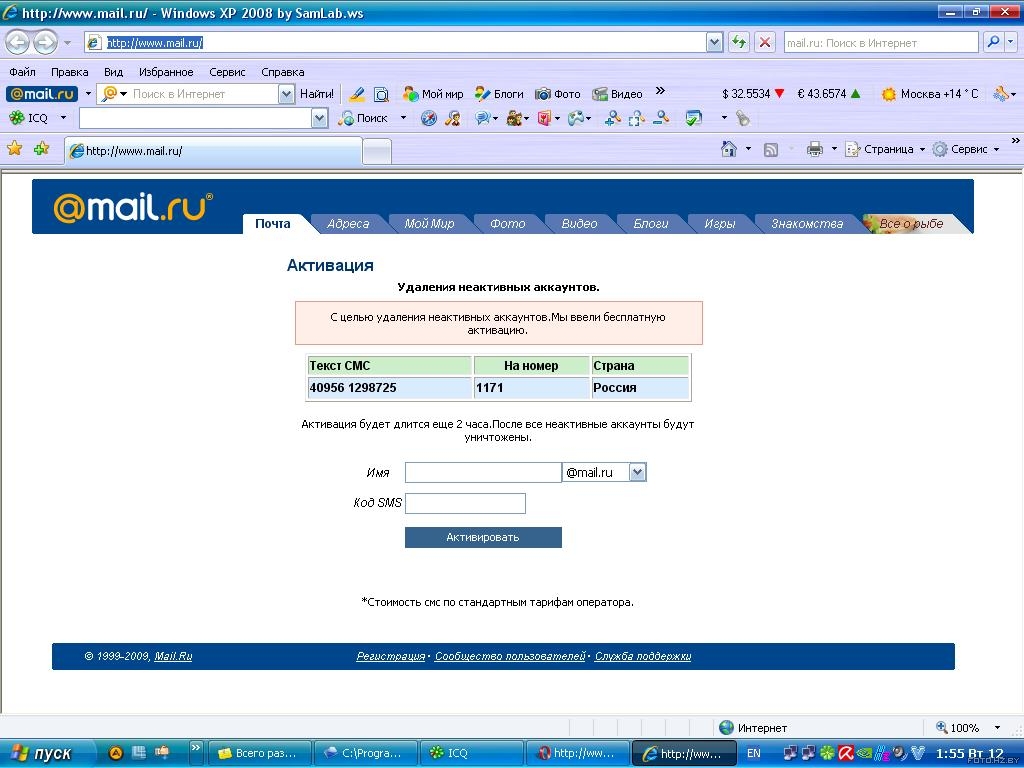Viewport: 1024px width, 768px height.
Task: Click the magnifier search button near address bar
Action: [x=993, y=42]
